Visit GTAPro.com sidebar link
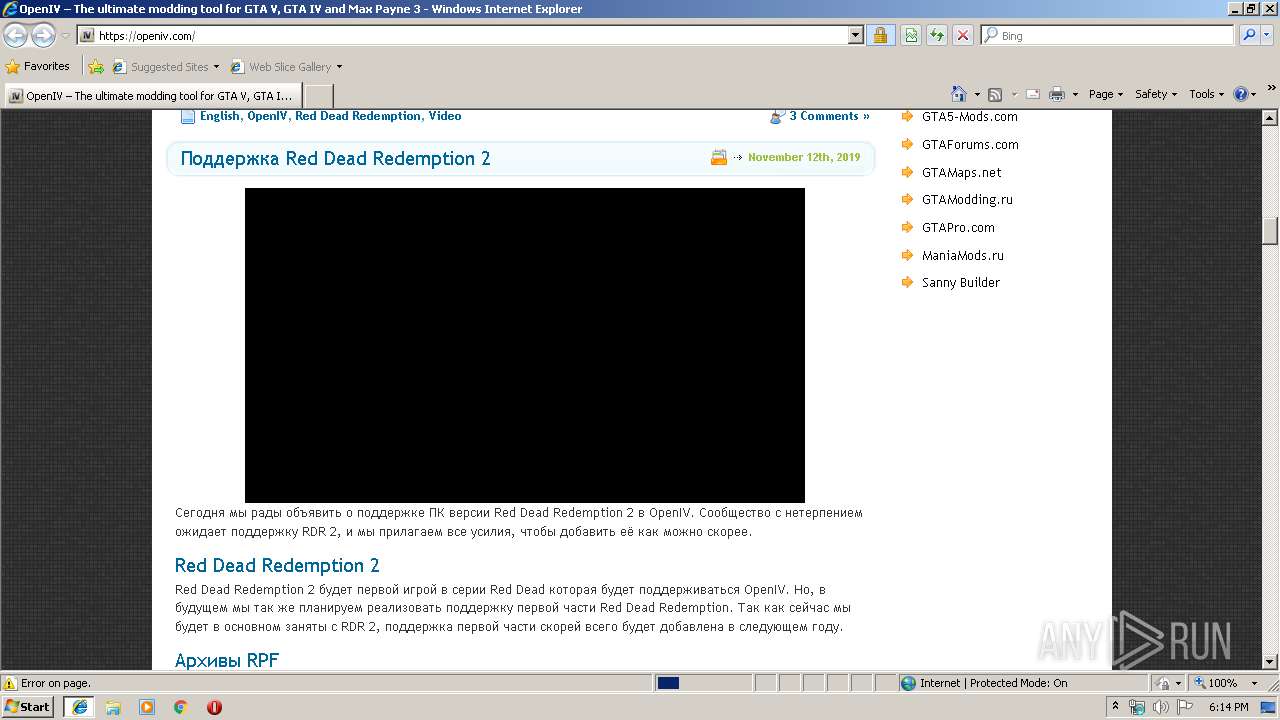The width and height of the screenshot is (1280, 720). tap(958, 227)
